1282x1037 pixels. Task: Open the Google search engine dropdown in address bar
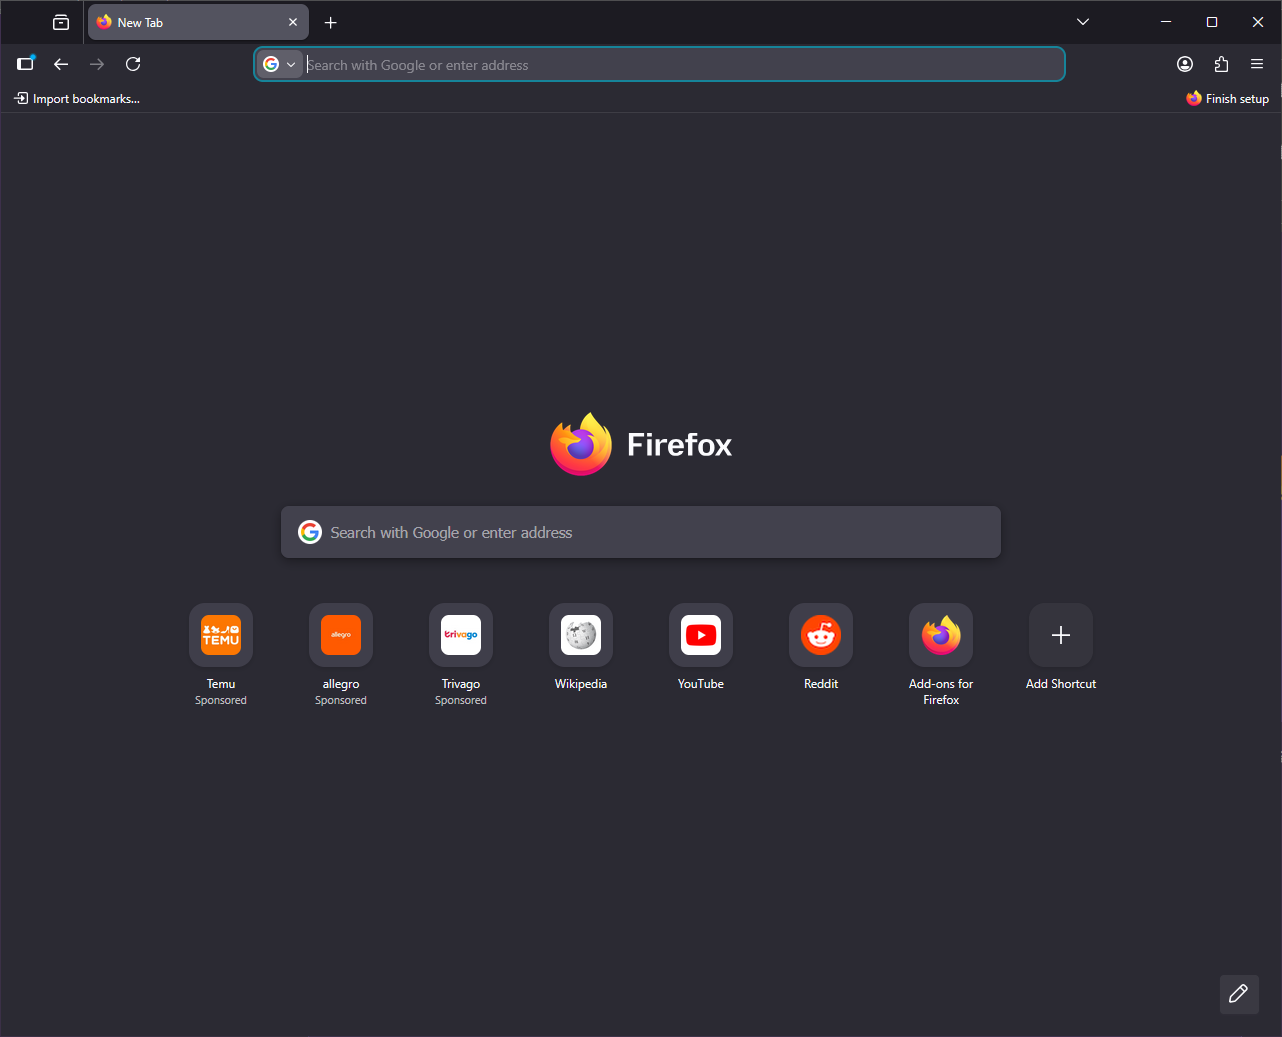pyautogui.click(x=280, y=65)
